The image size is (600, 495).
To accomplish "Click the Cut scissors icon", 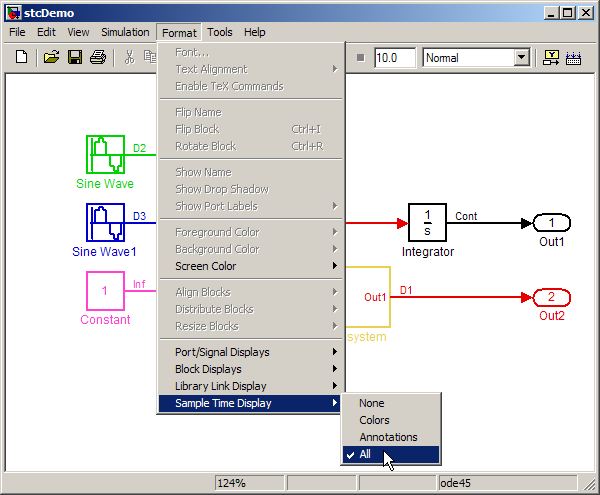I will pos(129,58).
